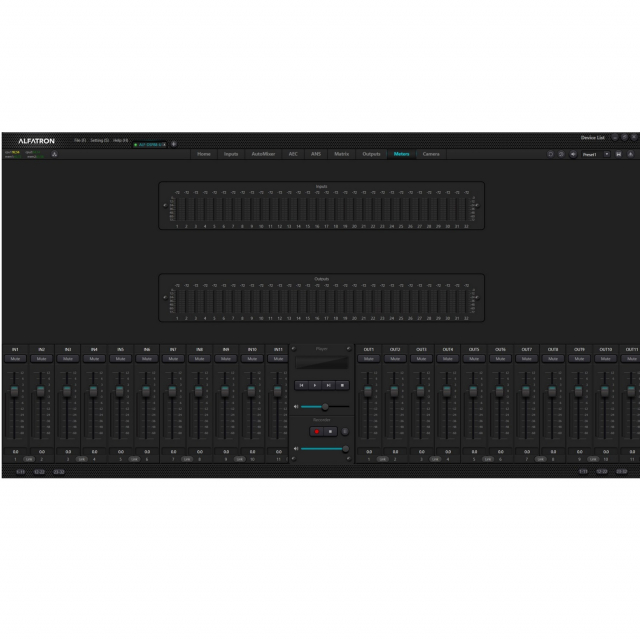This screenshot has width=640, height=640.
Task: Start recording with the red Record button
Action: (x=317, y=431)
